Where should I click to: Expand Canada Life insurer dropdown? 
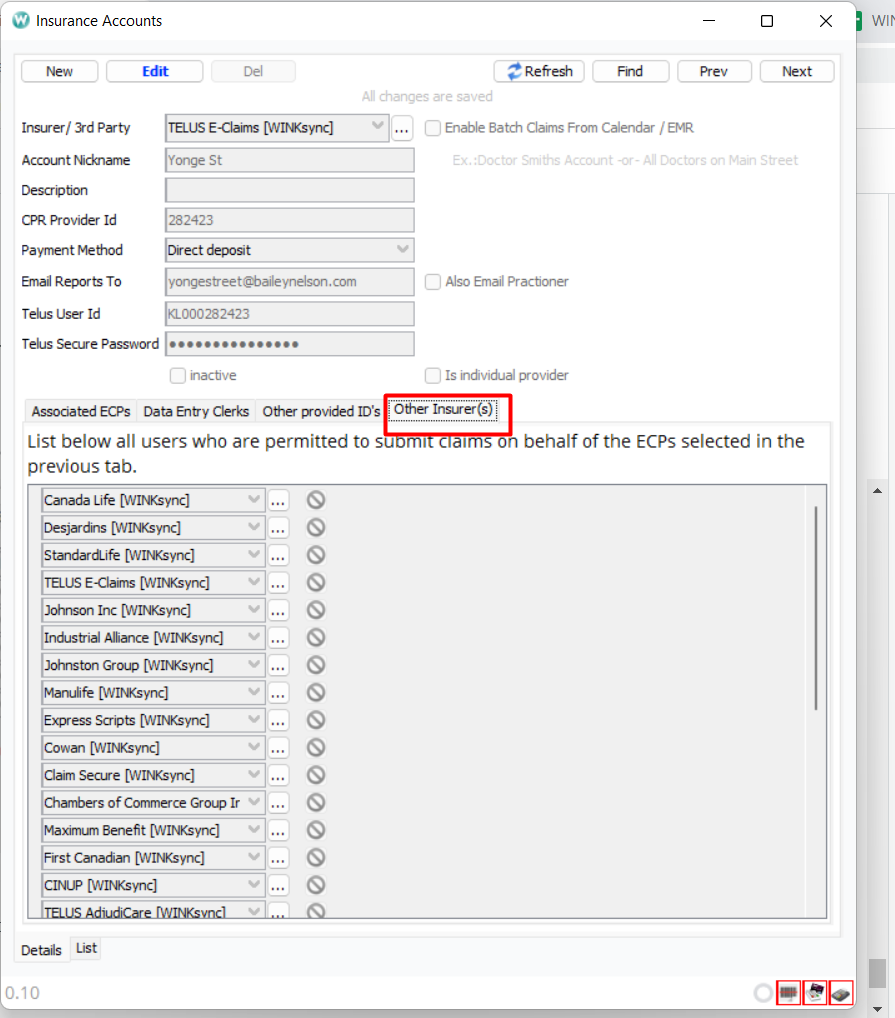coord(254,500)
